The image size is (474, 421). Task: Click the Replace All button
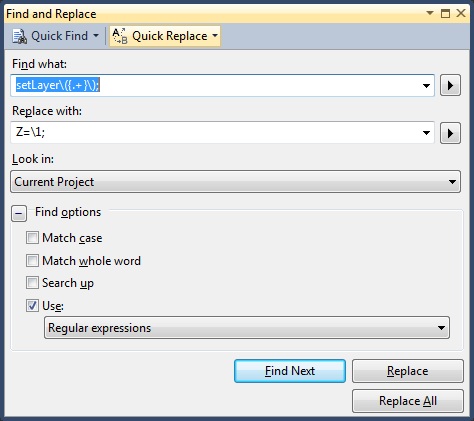[x=408, y=401]
